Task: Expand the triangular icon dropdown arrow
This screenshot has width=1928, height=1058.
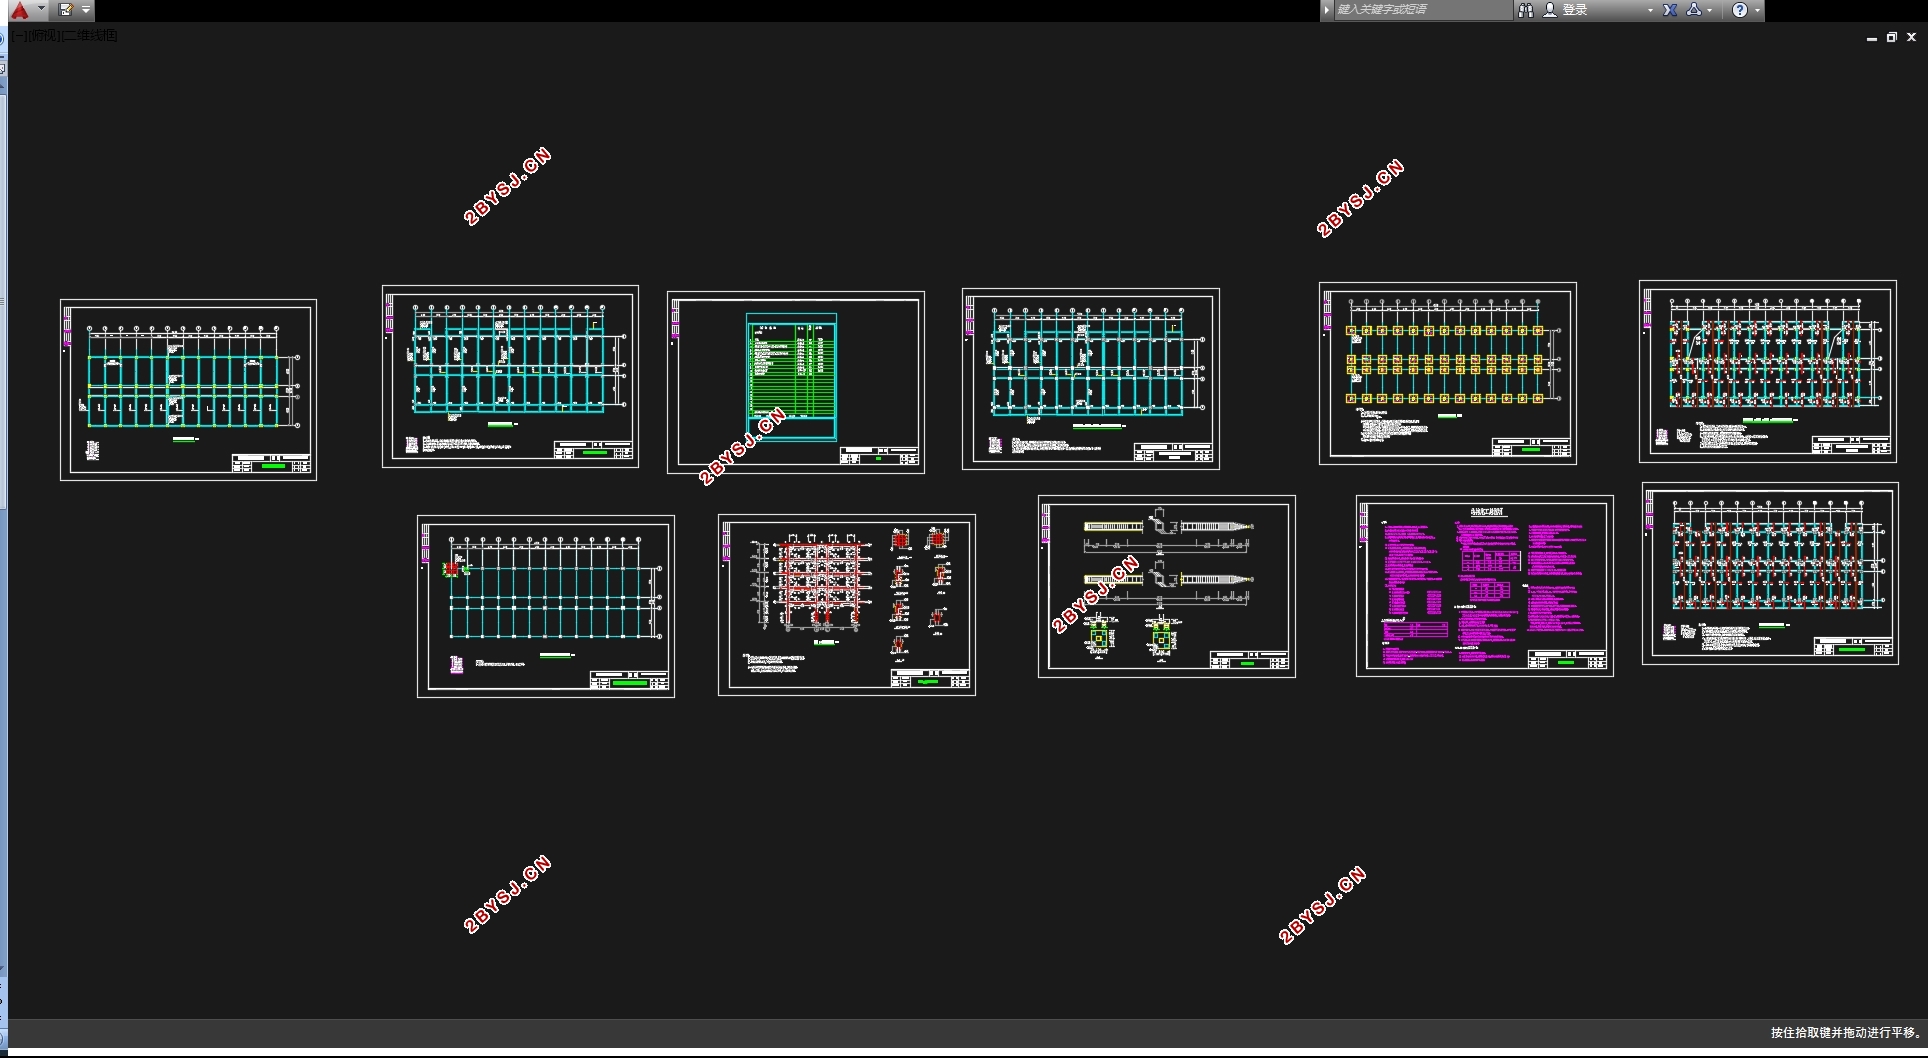Action: point(1710,11)
